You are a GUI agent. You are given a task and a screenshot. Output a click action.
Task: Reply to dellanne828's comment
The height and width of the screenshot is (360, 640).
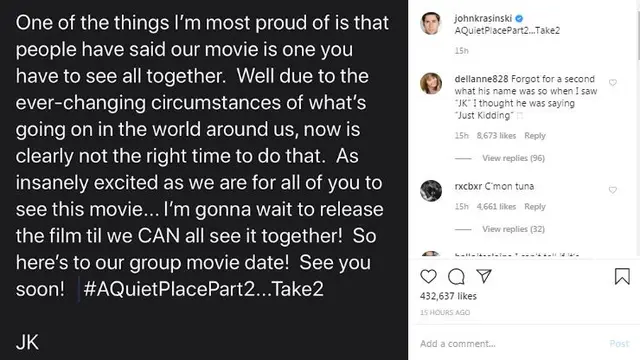point(535,136)
